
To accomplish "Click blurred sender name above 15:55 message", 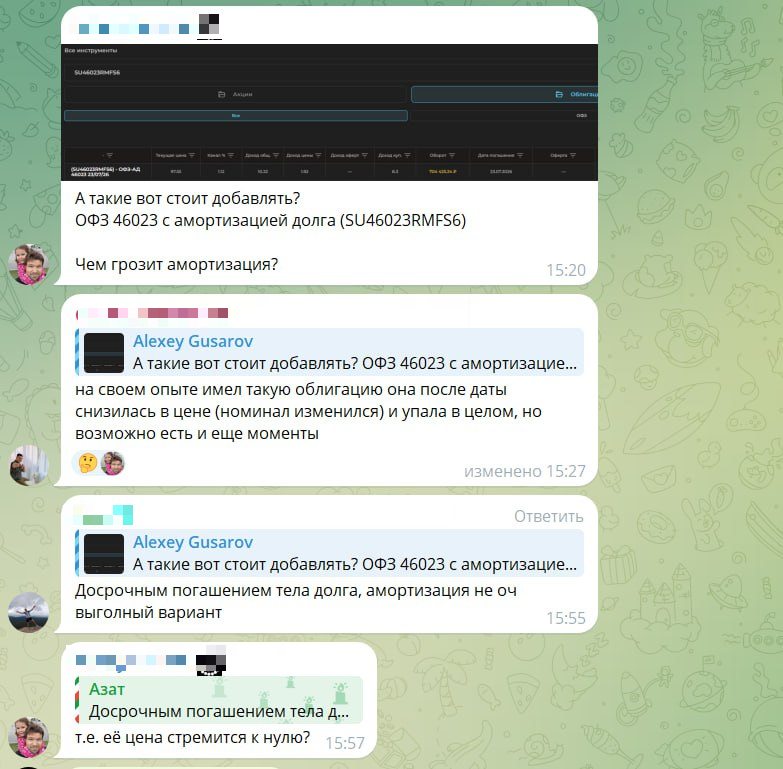I will coord(105,516).
